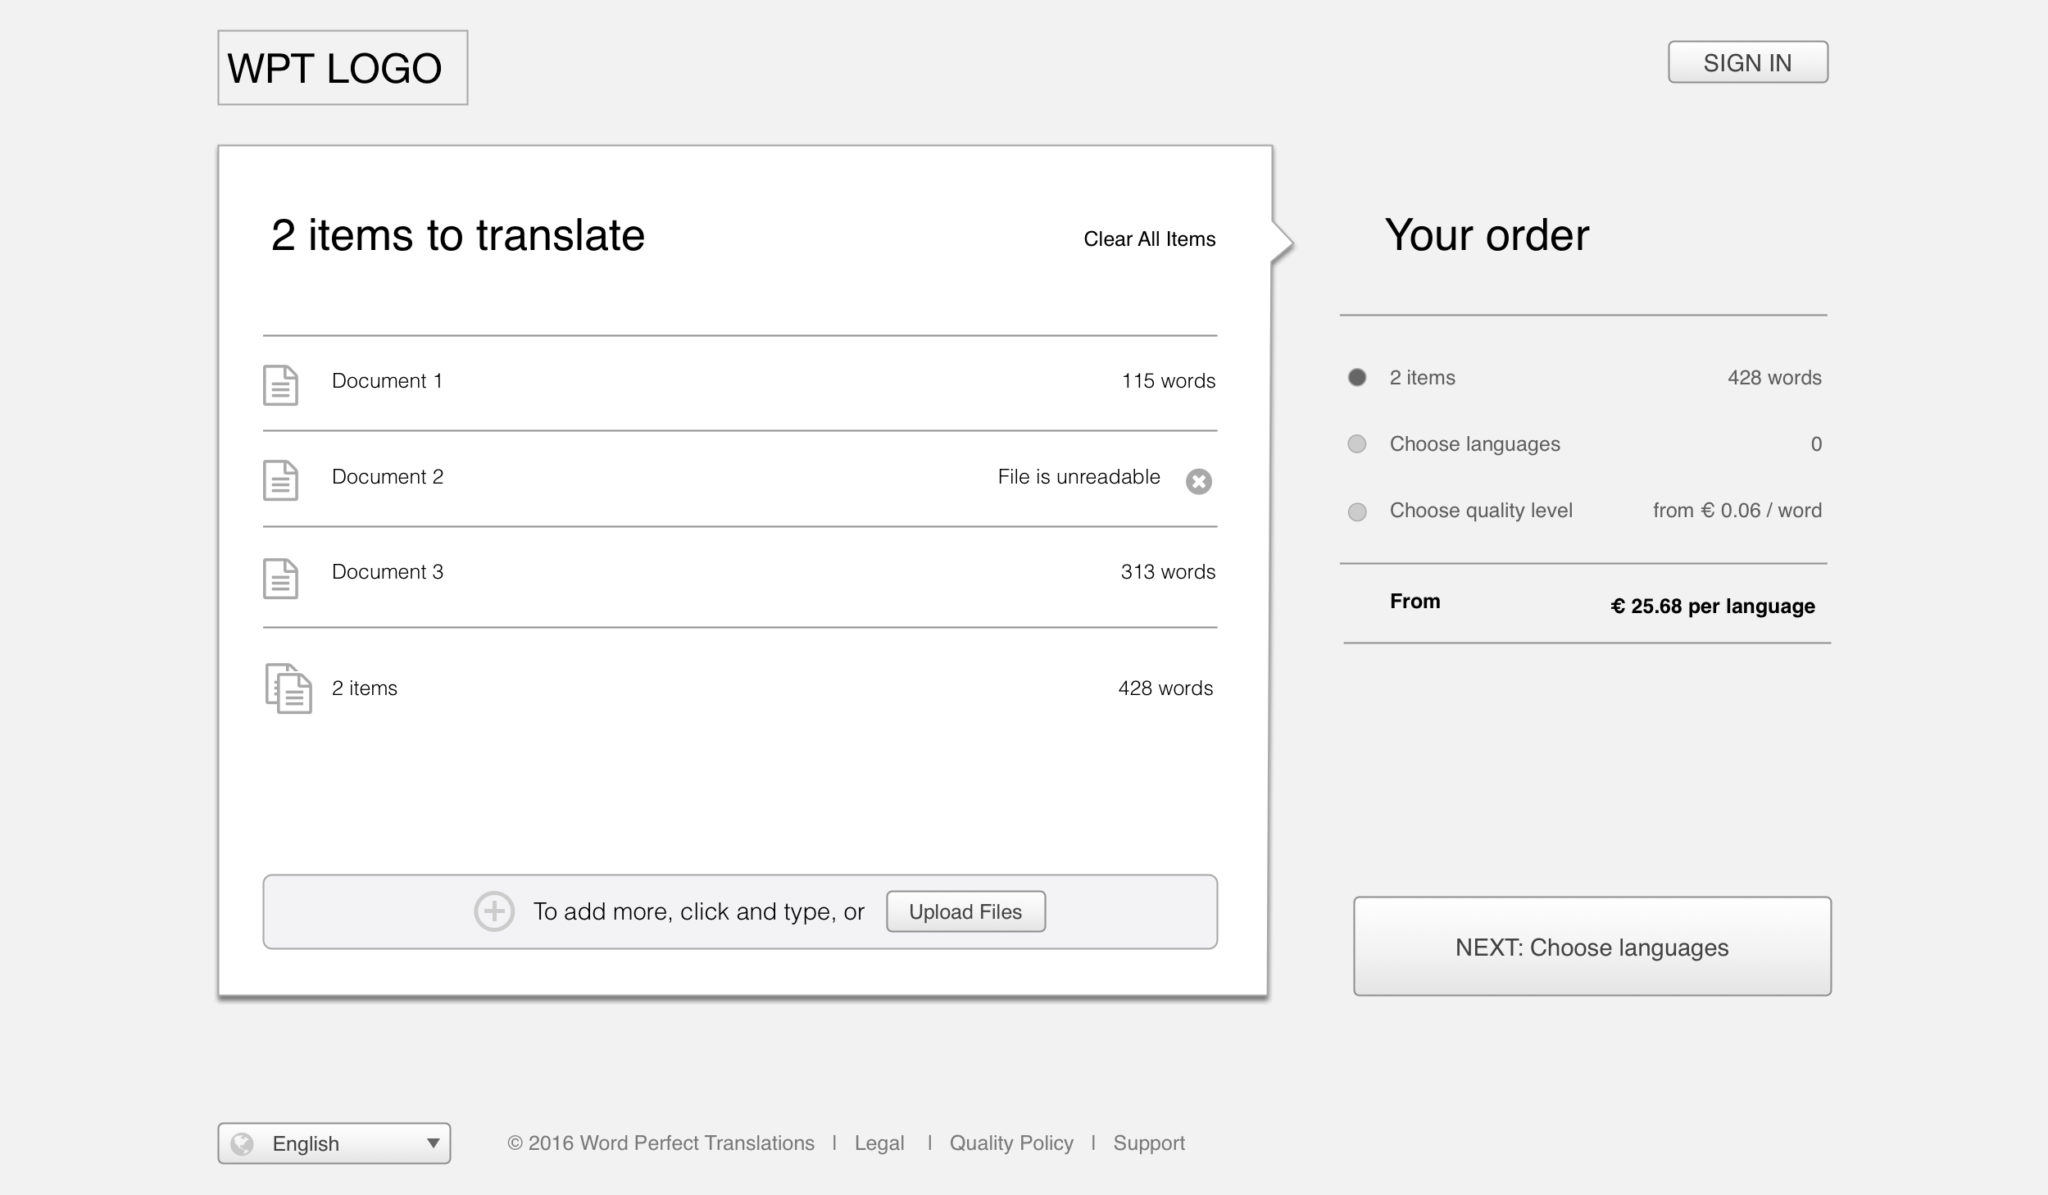This screenshot has width=2048, height=1195.
Task: Click 'from € 0.06 / word' price
Action: tap(1737, 511)
